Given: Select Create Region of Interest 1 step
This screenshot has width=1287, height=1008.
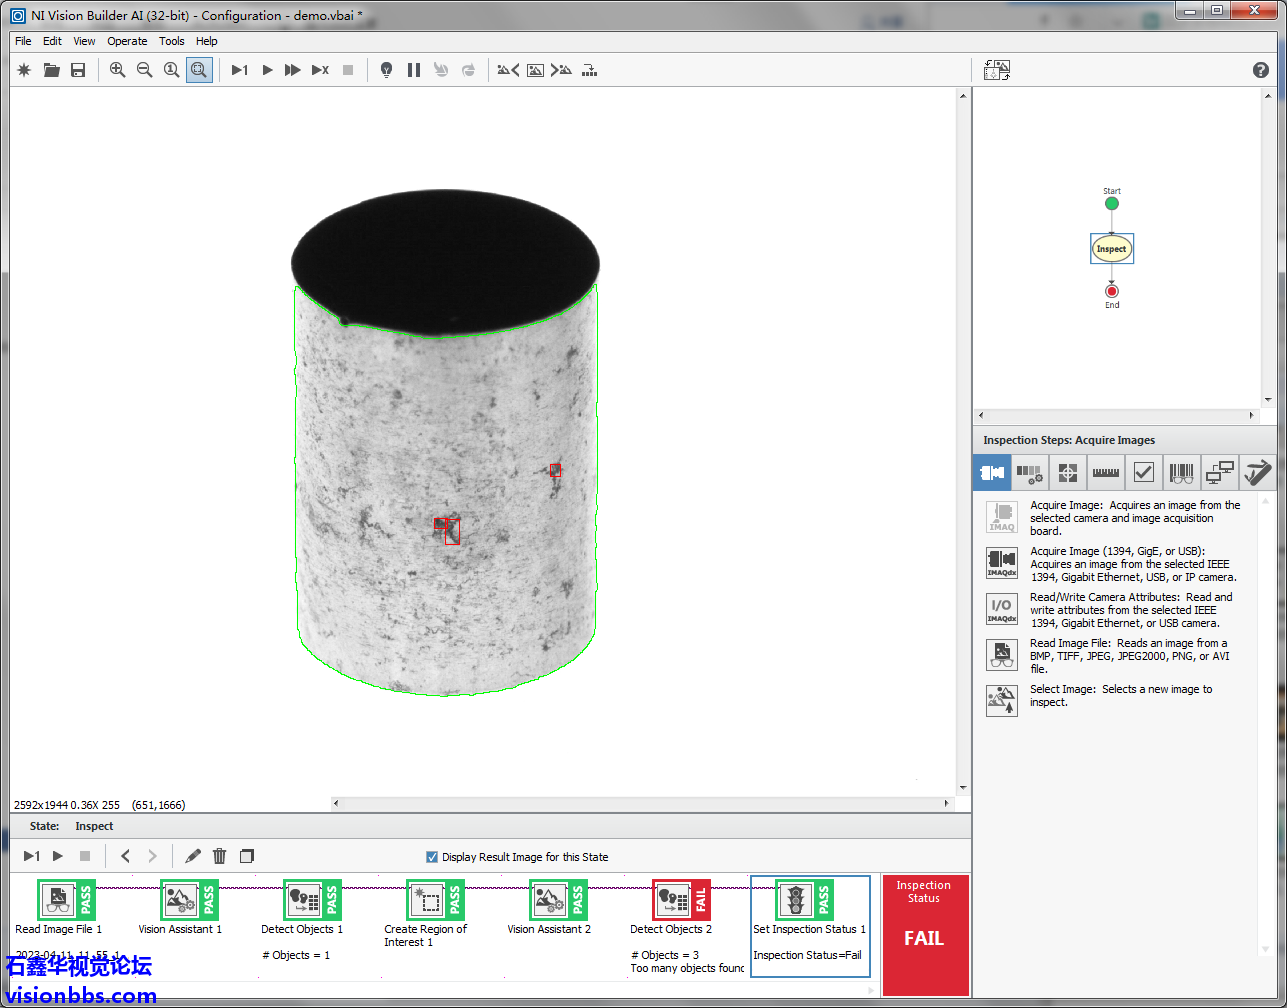Looking at the screenshot, I should point(435,900).
